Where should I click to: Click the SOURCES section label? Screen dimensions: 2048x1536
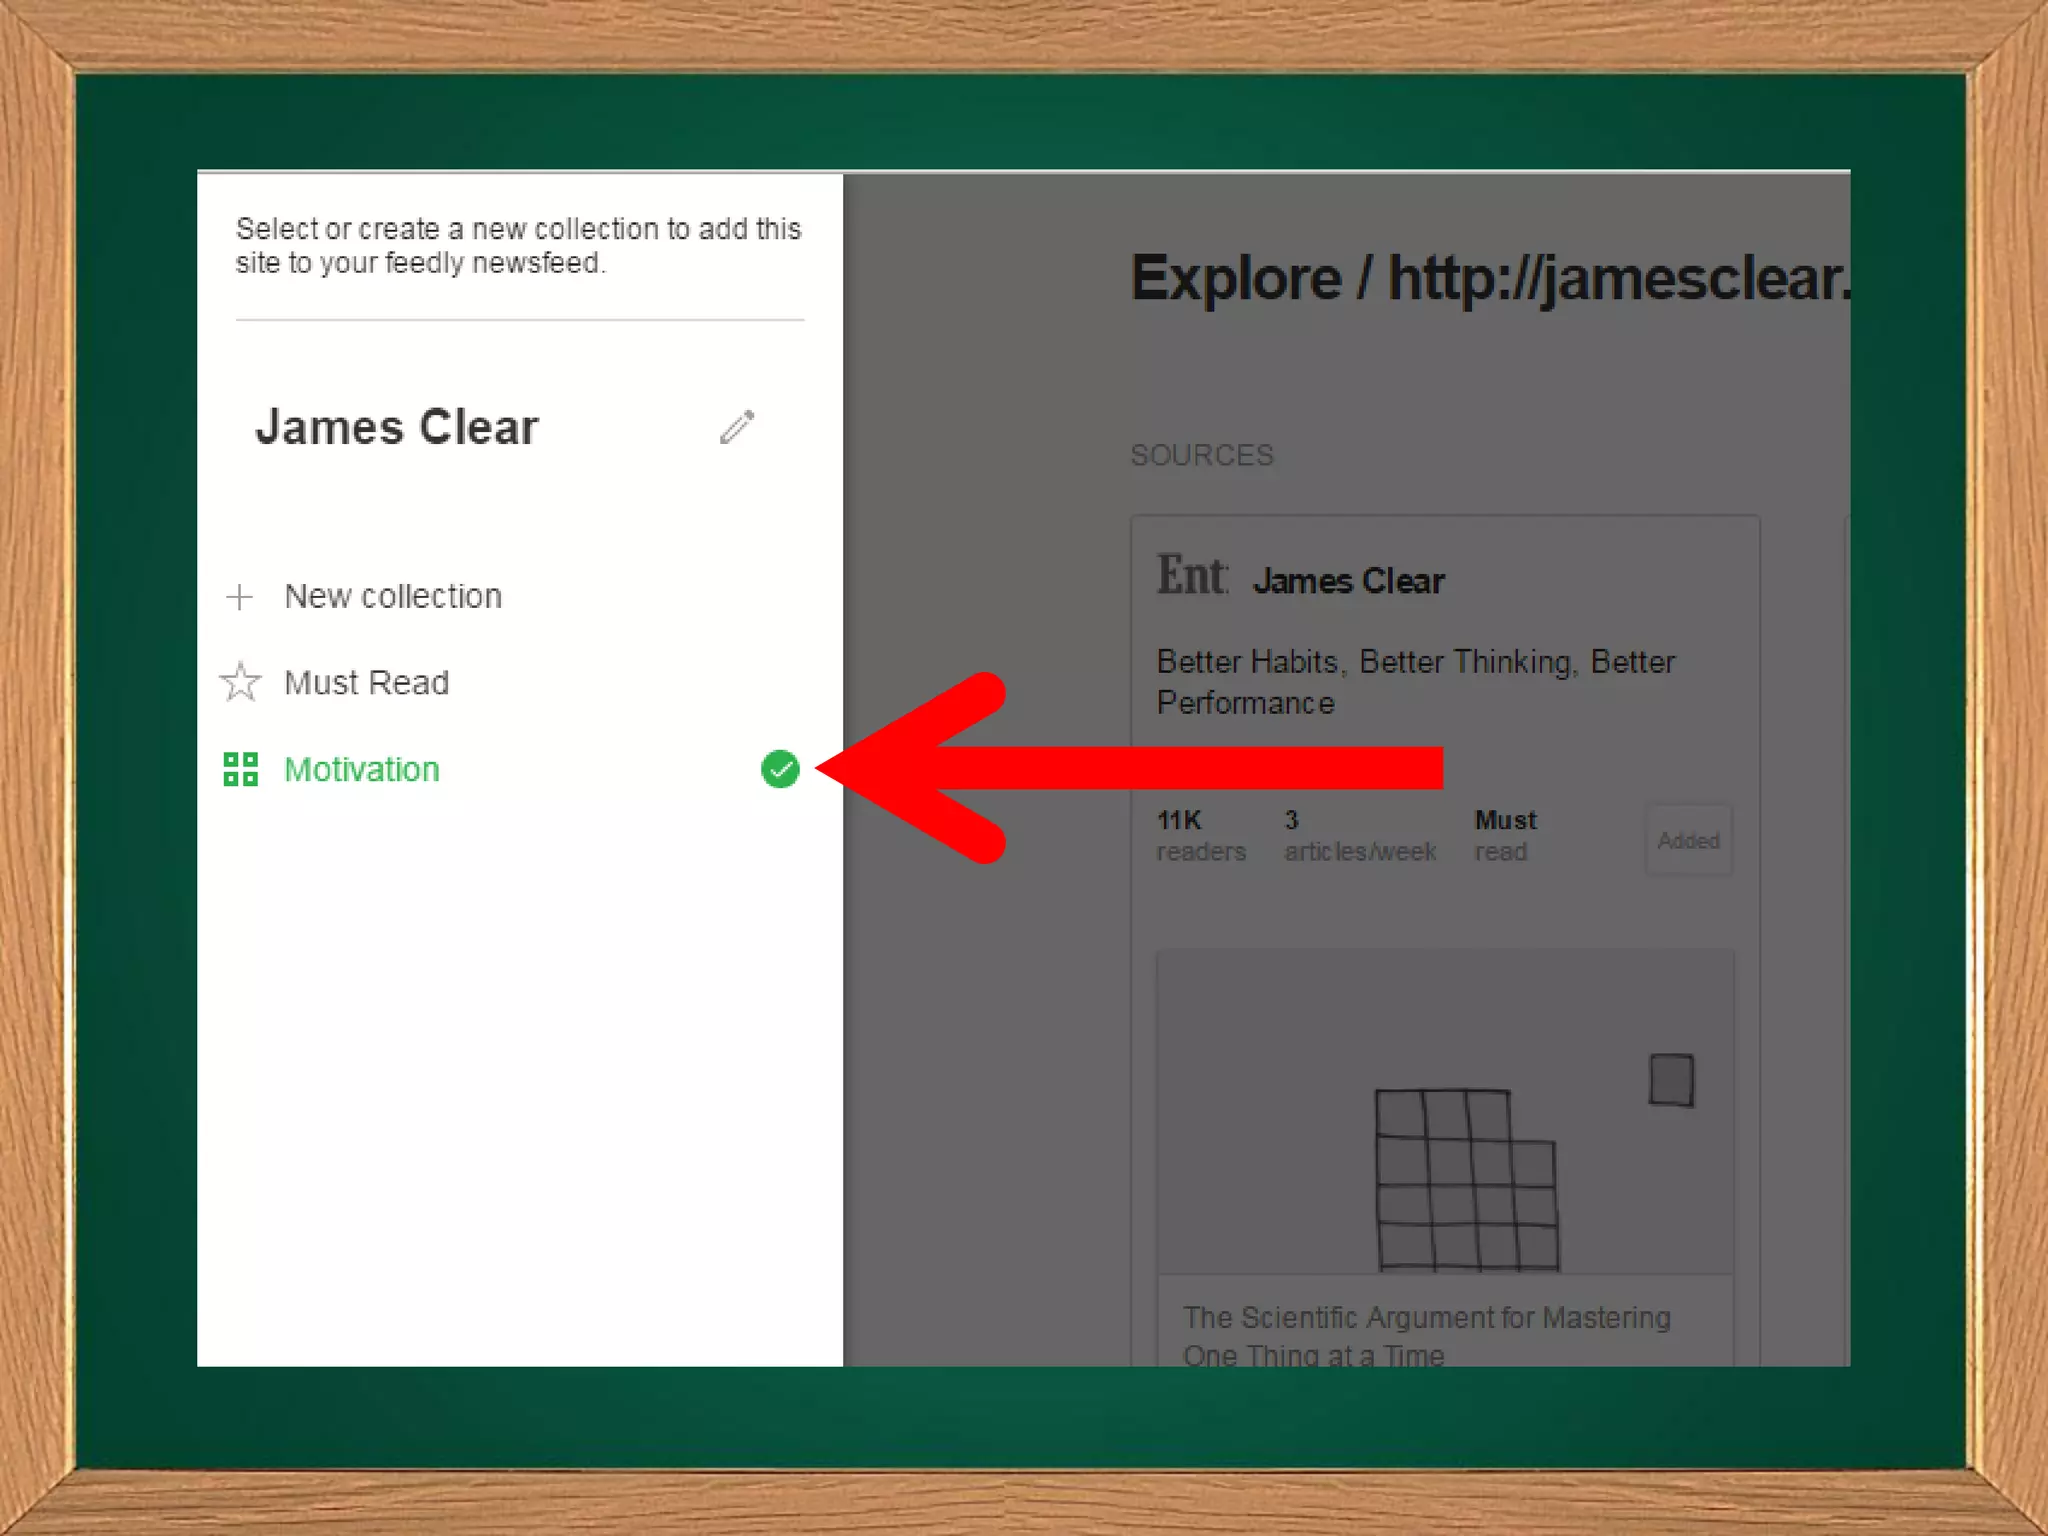[x=1202, y=456]
